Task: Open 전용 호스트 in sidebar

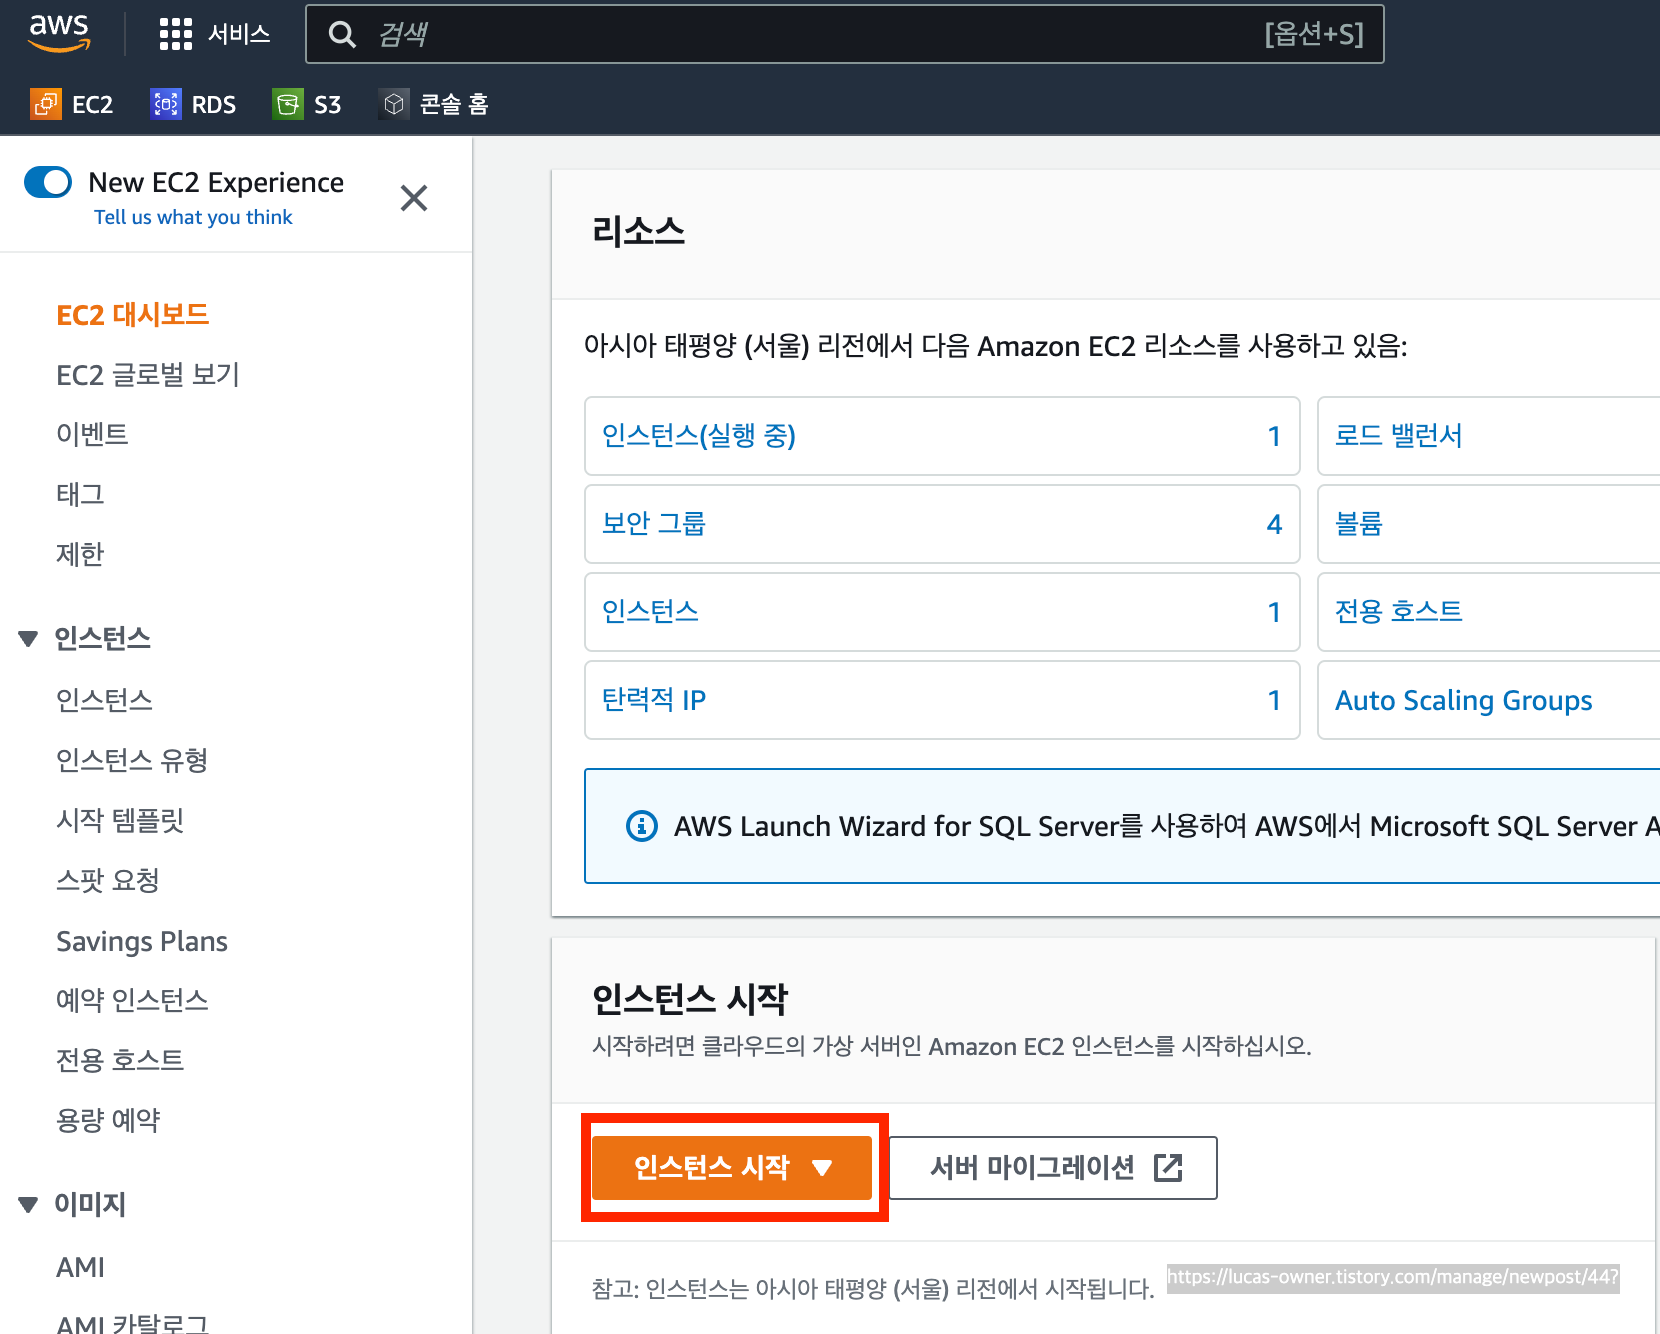Action: pos(120,1060)
